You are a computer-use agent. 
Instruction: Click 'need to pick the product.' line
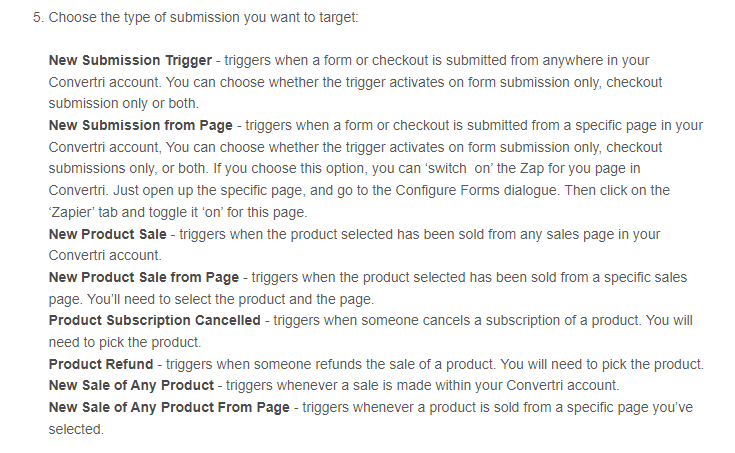(x=125, y=342)
